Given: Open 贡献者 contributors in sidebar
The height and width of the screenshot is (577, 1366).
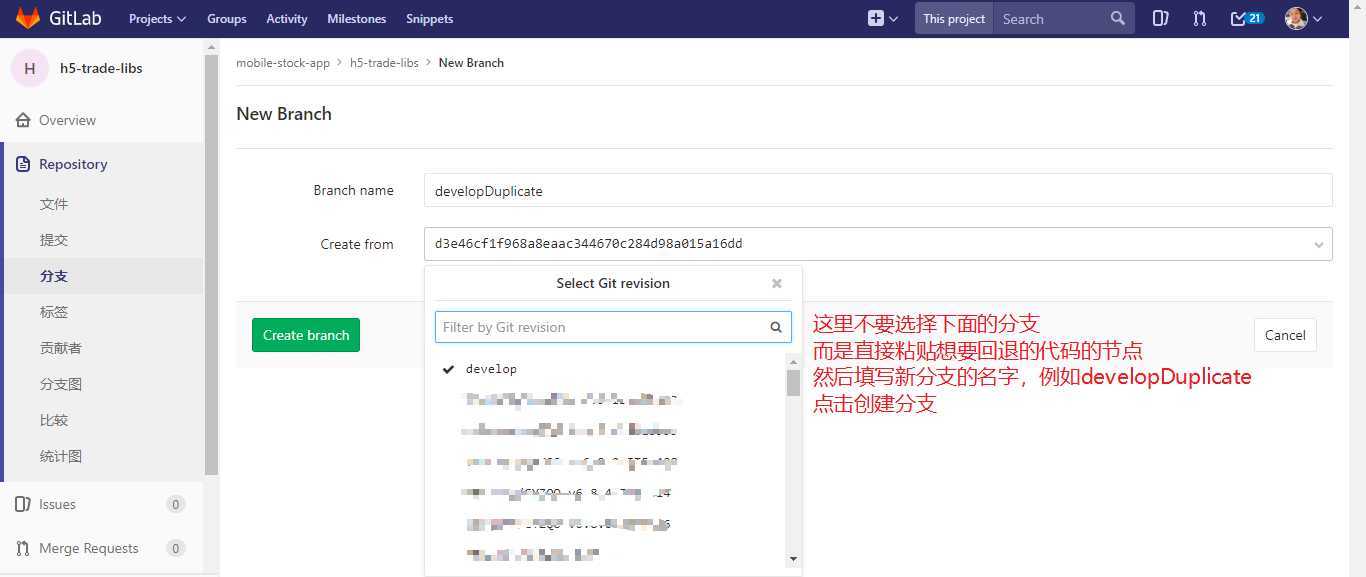Looking at the screenshot, I should [x=61, y=348].
